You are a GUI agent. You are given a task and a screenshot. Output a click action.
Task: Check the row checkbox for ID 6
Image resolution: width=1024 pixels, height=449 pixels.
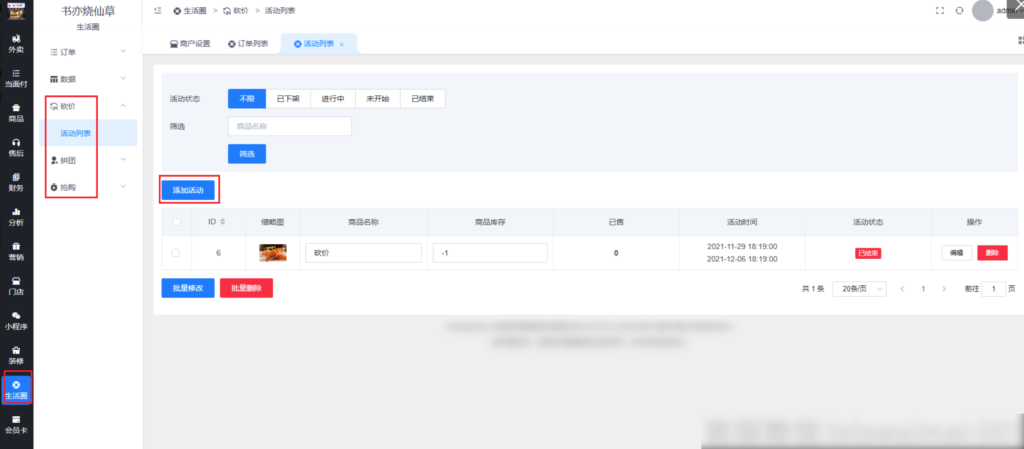[176, 253]
